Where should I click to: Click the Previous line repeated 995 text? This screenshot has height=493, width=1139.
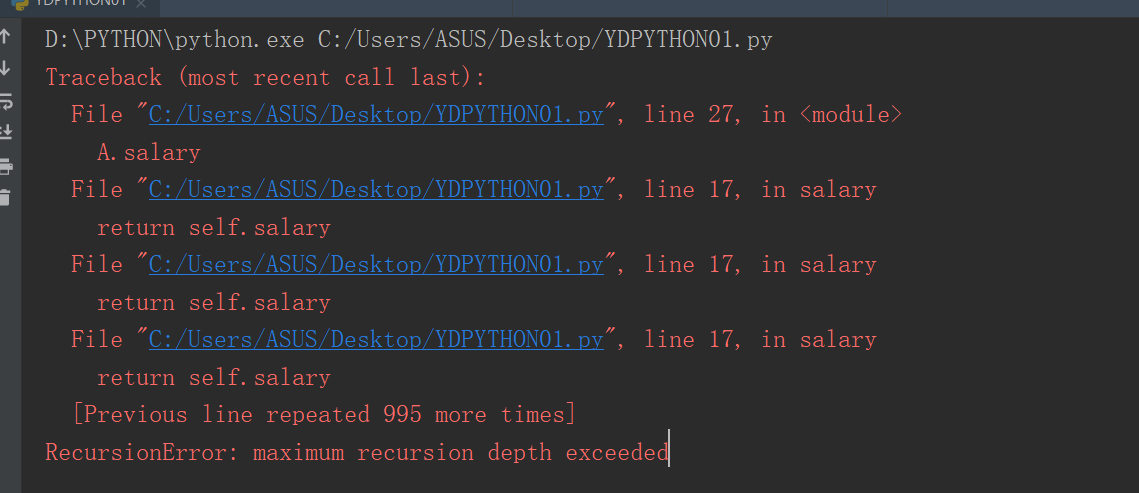pos(324,415)
